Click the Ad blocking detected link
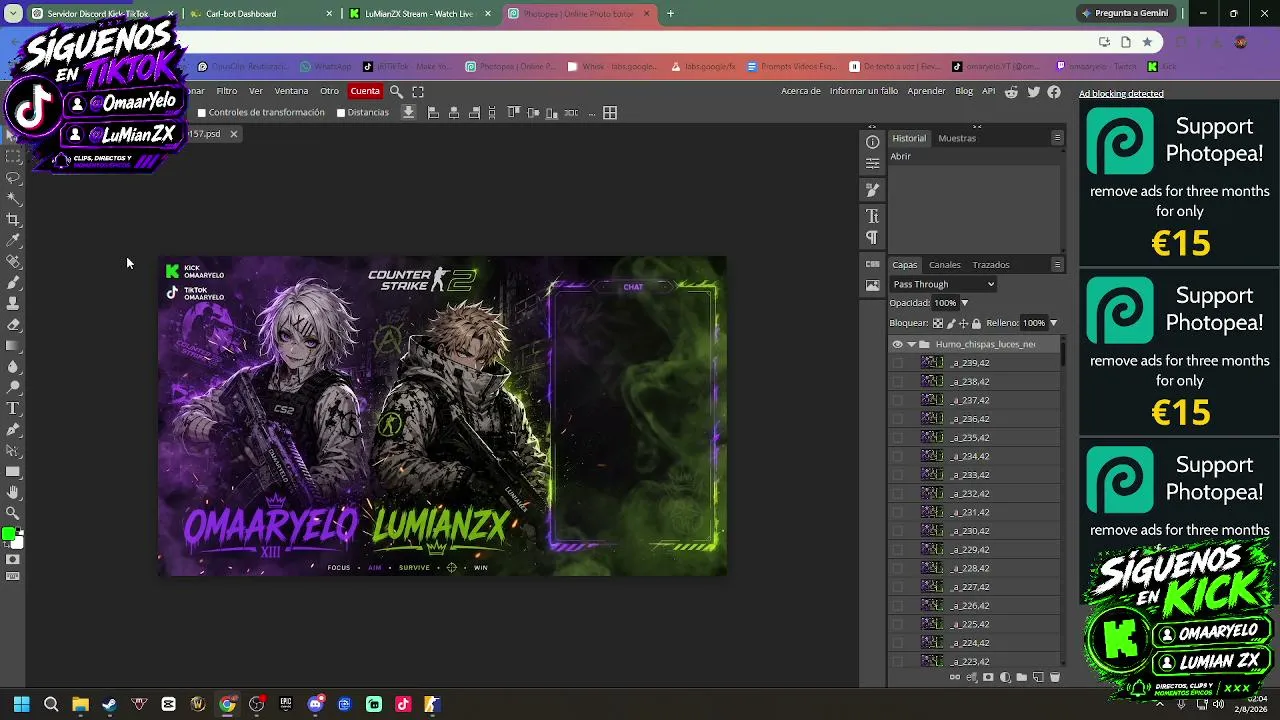1280x720 pixels. click(1121, 94)
